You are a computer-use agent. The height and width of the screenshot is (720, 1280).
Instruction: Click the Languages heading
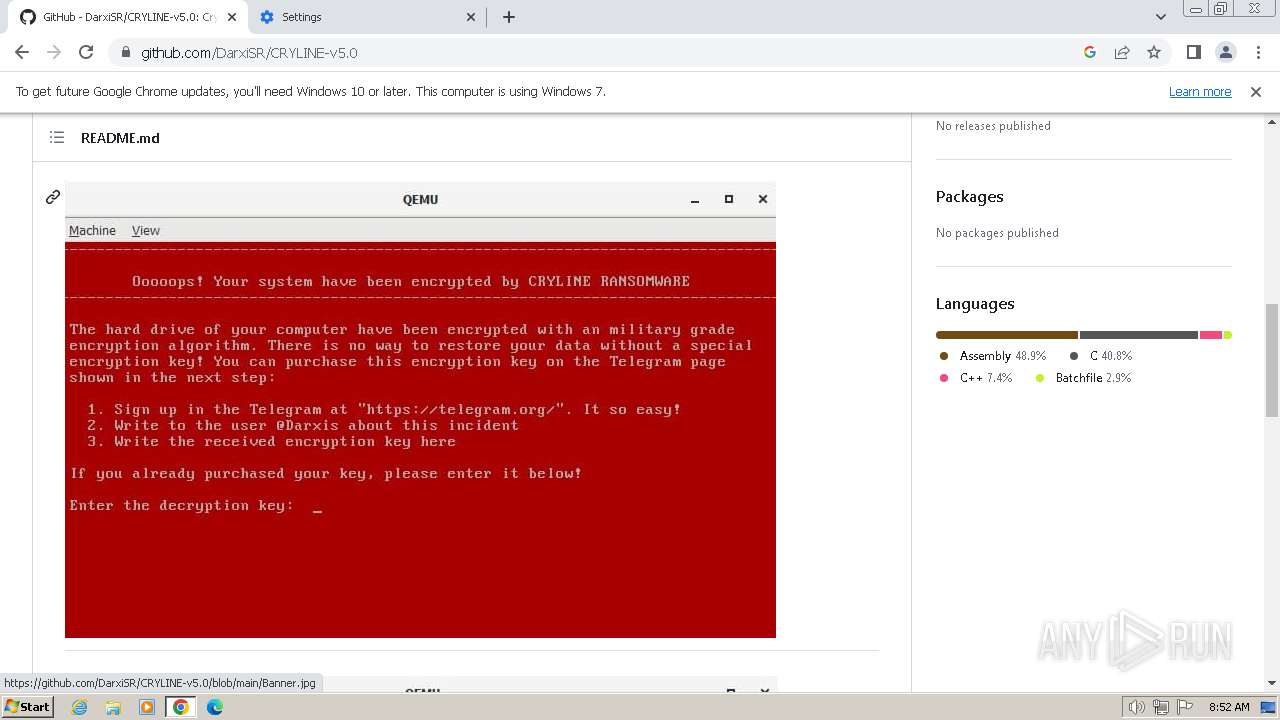coord(975,304)
